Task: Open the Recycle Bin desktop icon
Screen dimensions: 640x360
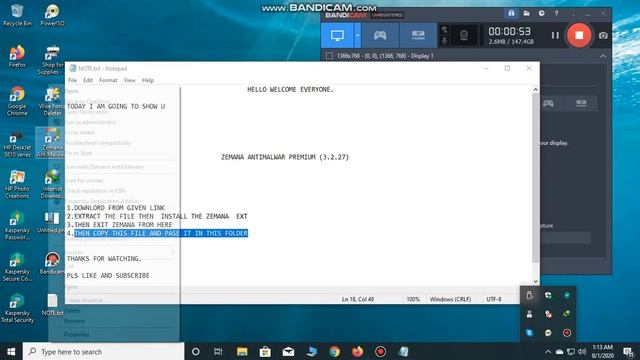Action: pos(17,15)
